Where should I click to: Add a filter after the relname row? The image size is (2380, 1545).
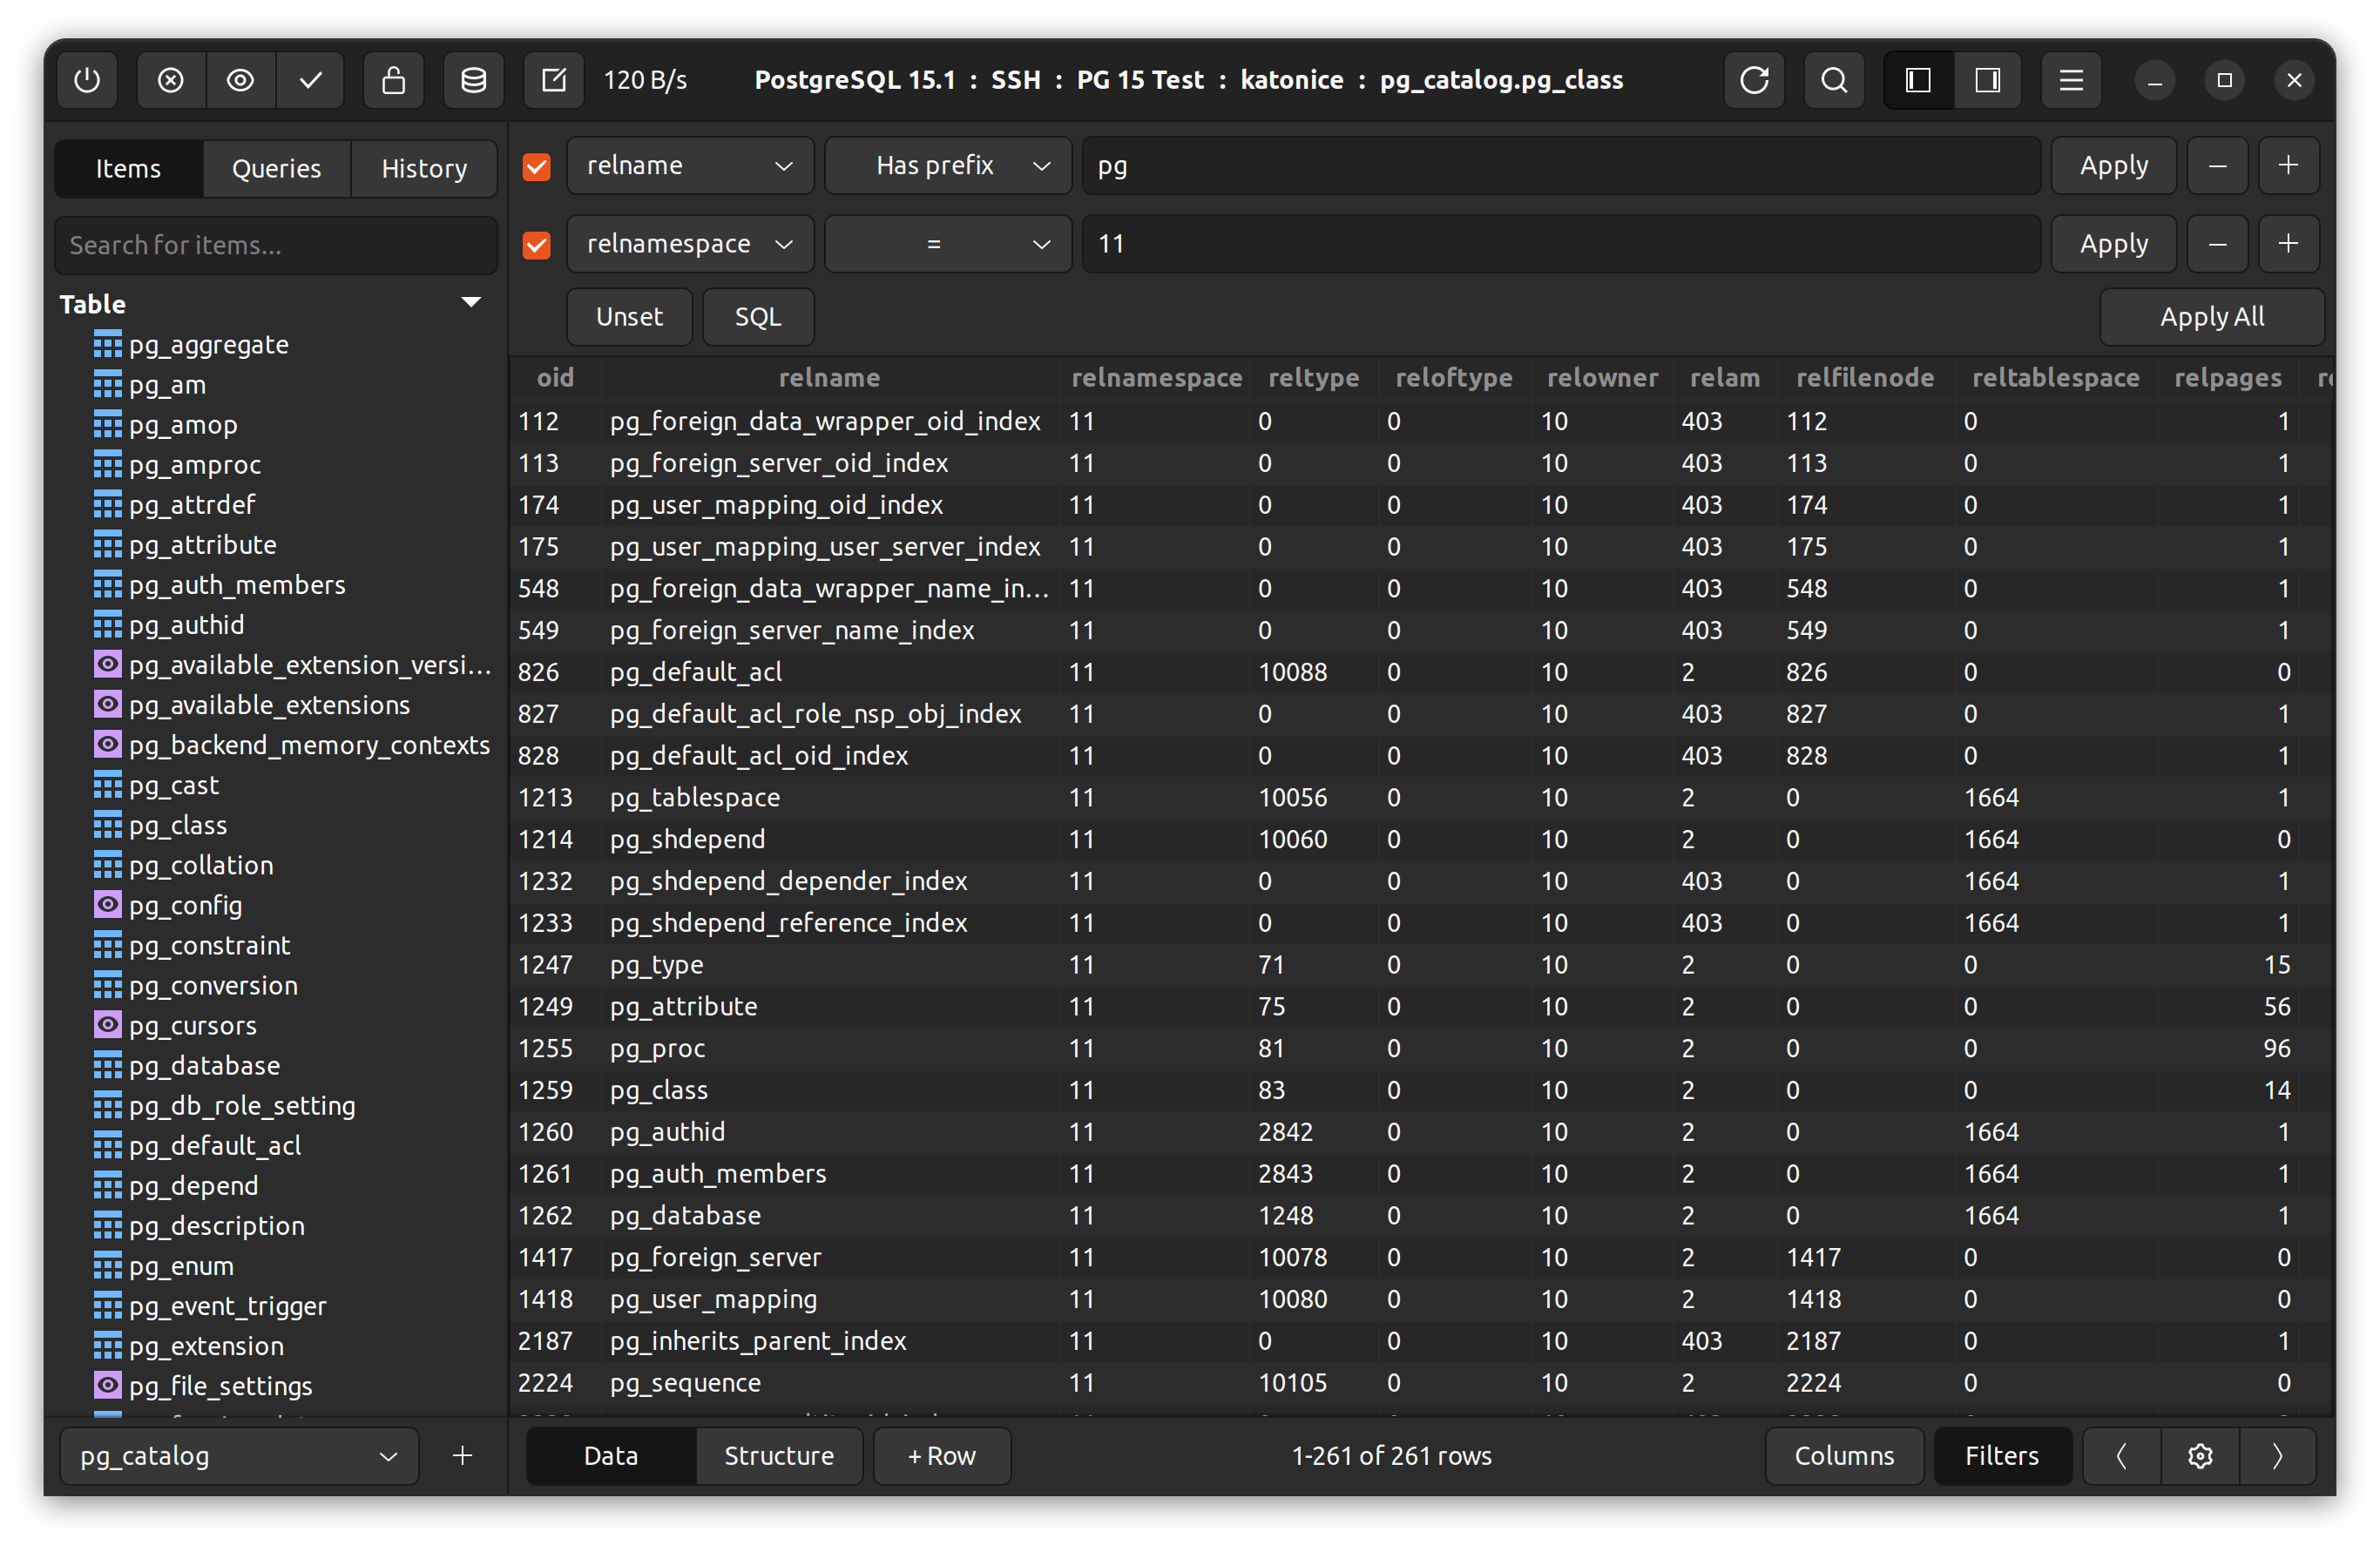point(2288,166)
